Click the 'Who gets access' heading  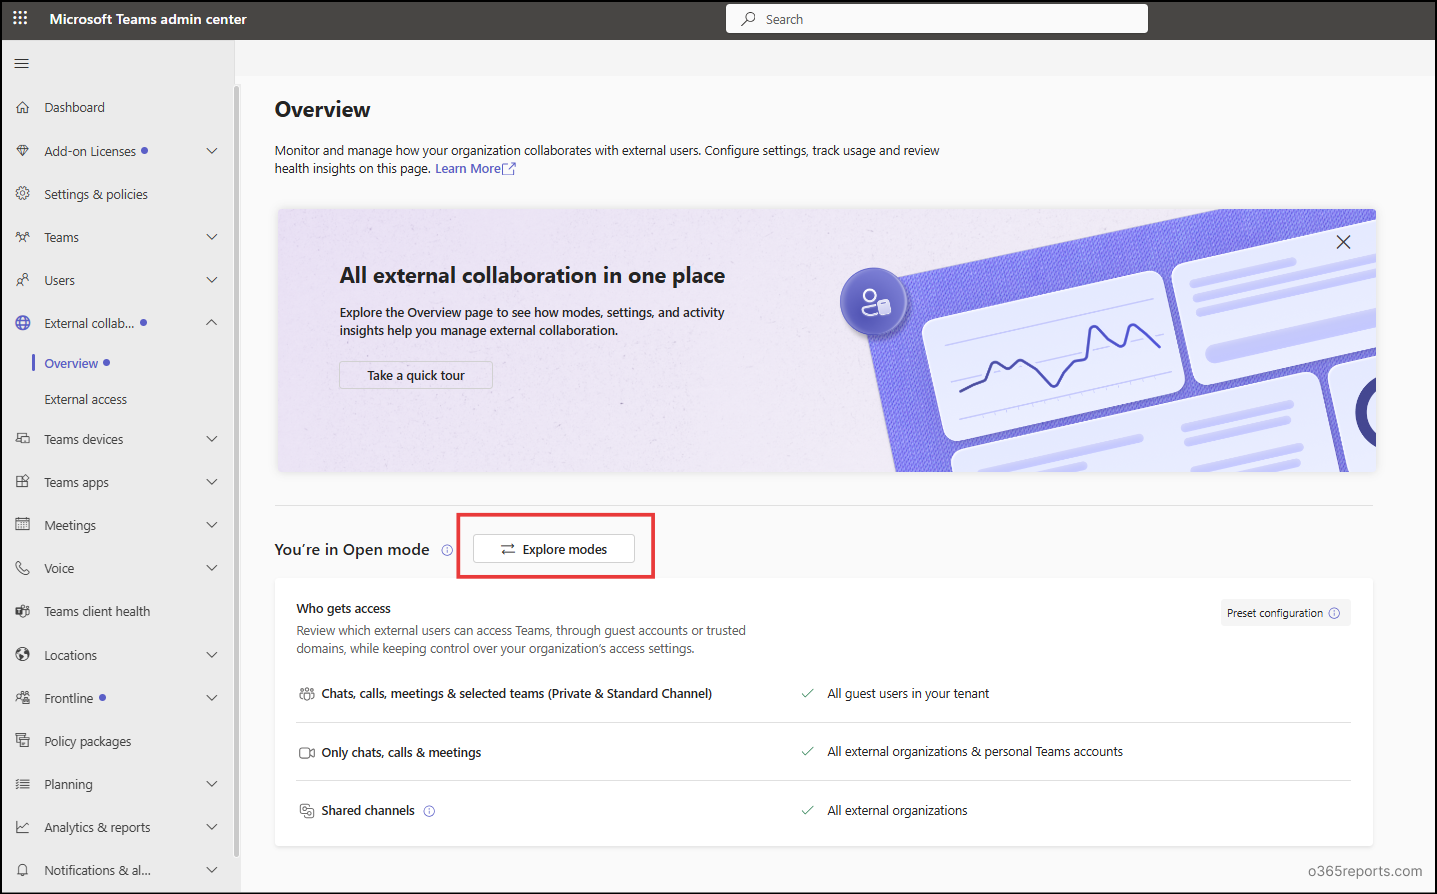point(343,608)
